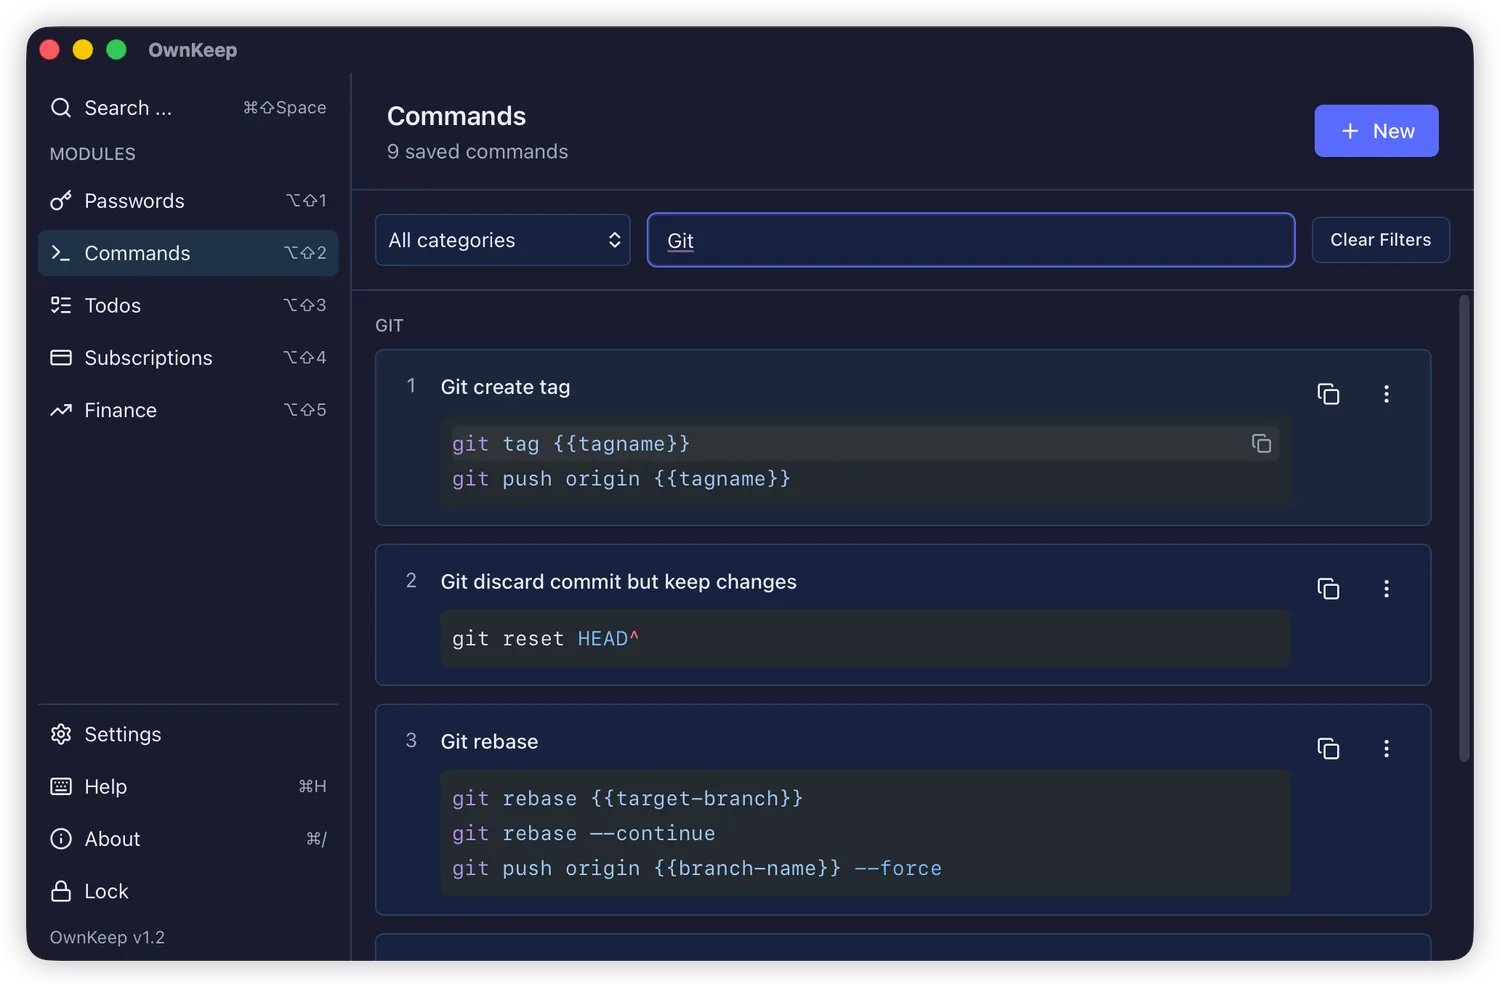Viewport: 1500px width, 987px height.
Task: Open the Passwords module
Action: click(x=188, y=201)
